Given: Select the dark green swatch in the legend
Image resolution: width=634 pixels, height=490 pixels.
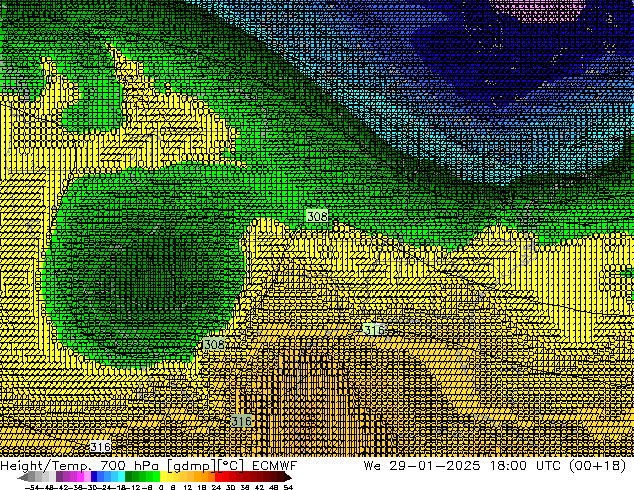Looking at the screenshot, I should pos(129,476).
